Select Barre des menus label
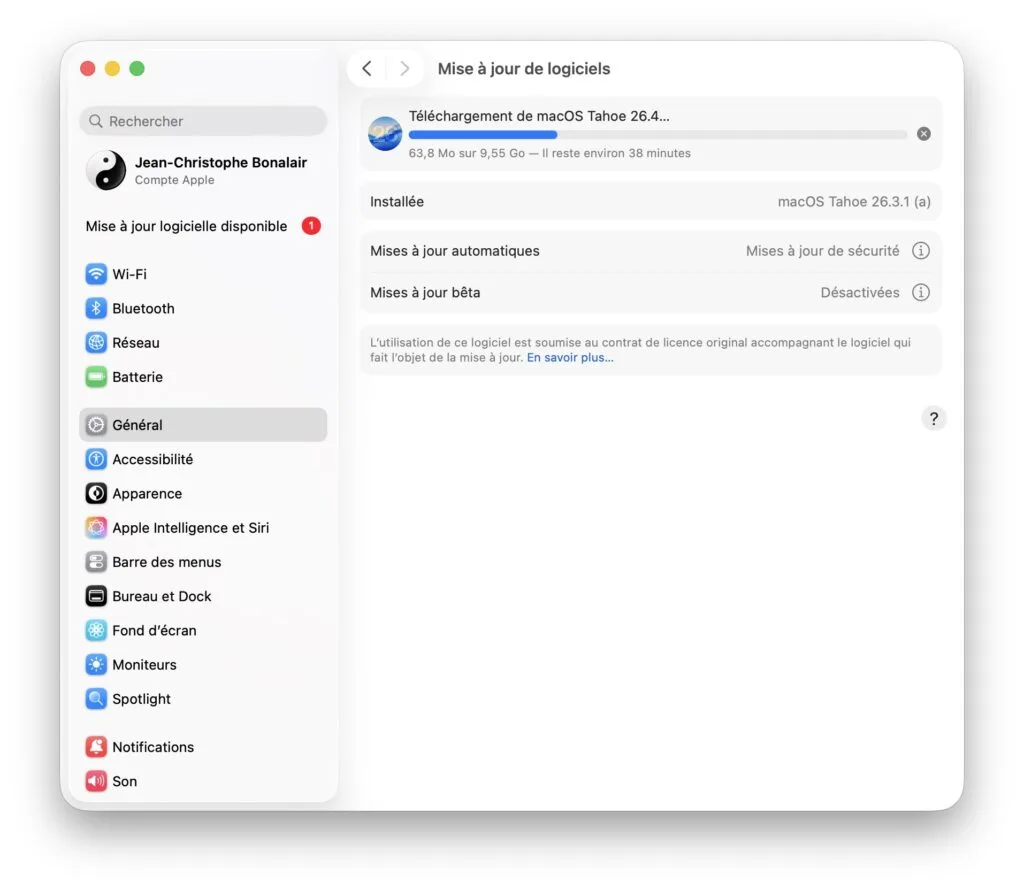This screenshot has height=890, width=1024. click(x=167, y=562)
